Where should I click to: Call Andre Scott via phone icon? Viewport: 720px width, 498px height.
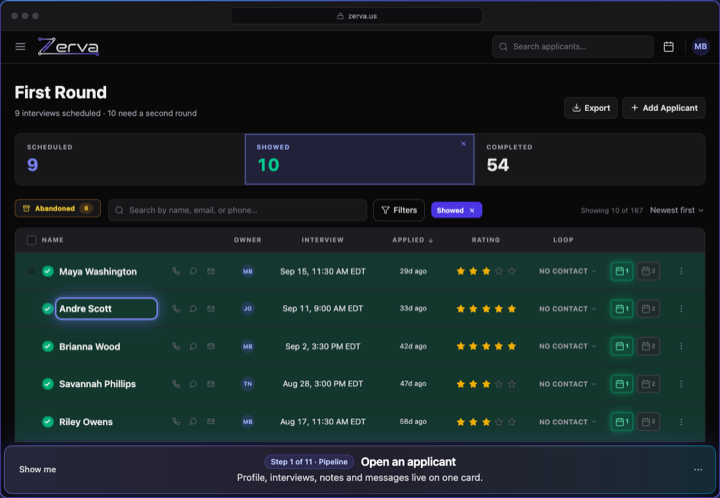click(x=176, y=308)
